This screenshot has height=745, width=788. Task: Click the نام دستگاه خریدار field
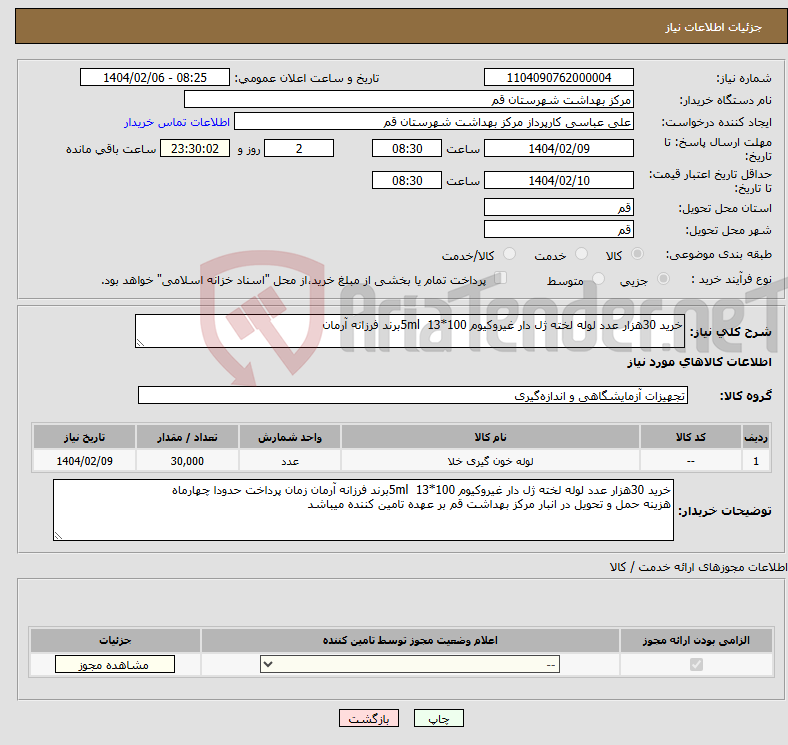click(409, 100)
